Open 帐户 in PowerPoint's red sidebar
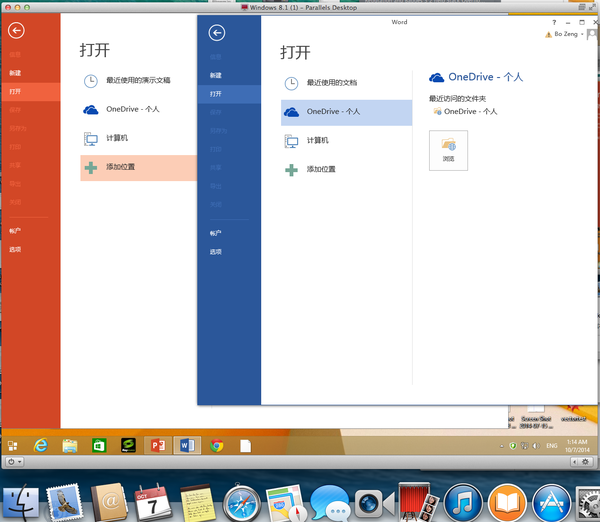The width and height of the screenshot is (600, 522). point(15,231)
